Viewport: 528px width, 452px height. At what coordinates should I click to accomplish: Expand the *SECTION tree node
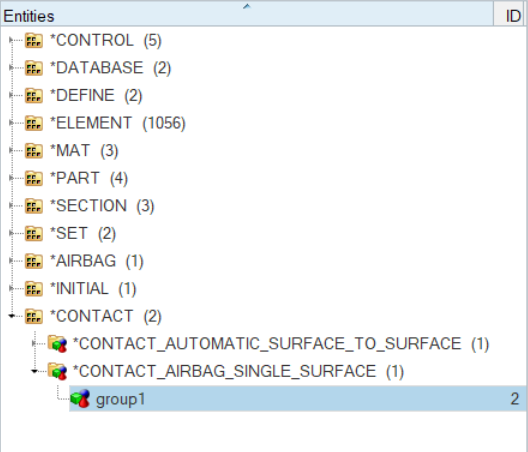pos(11,206)
